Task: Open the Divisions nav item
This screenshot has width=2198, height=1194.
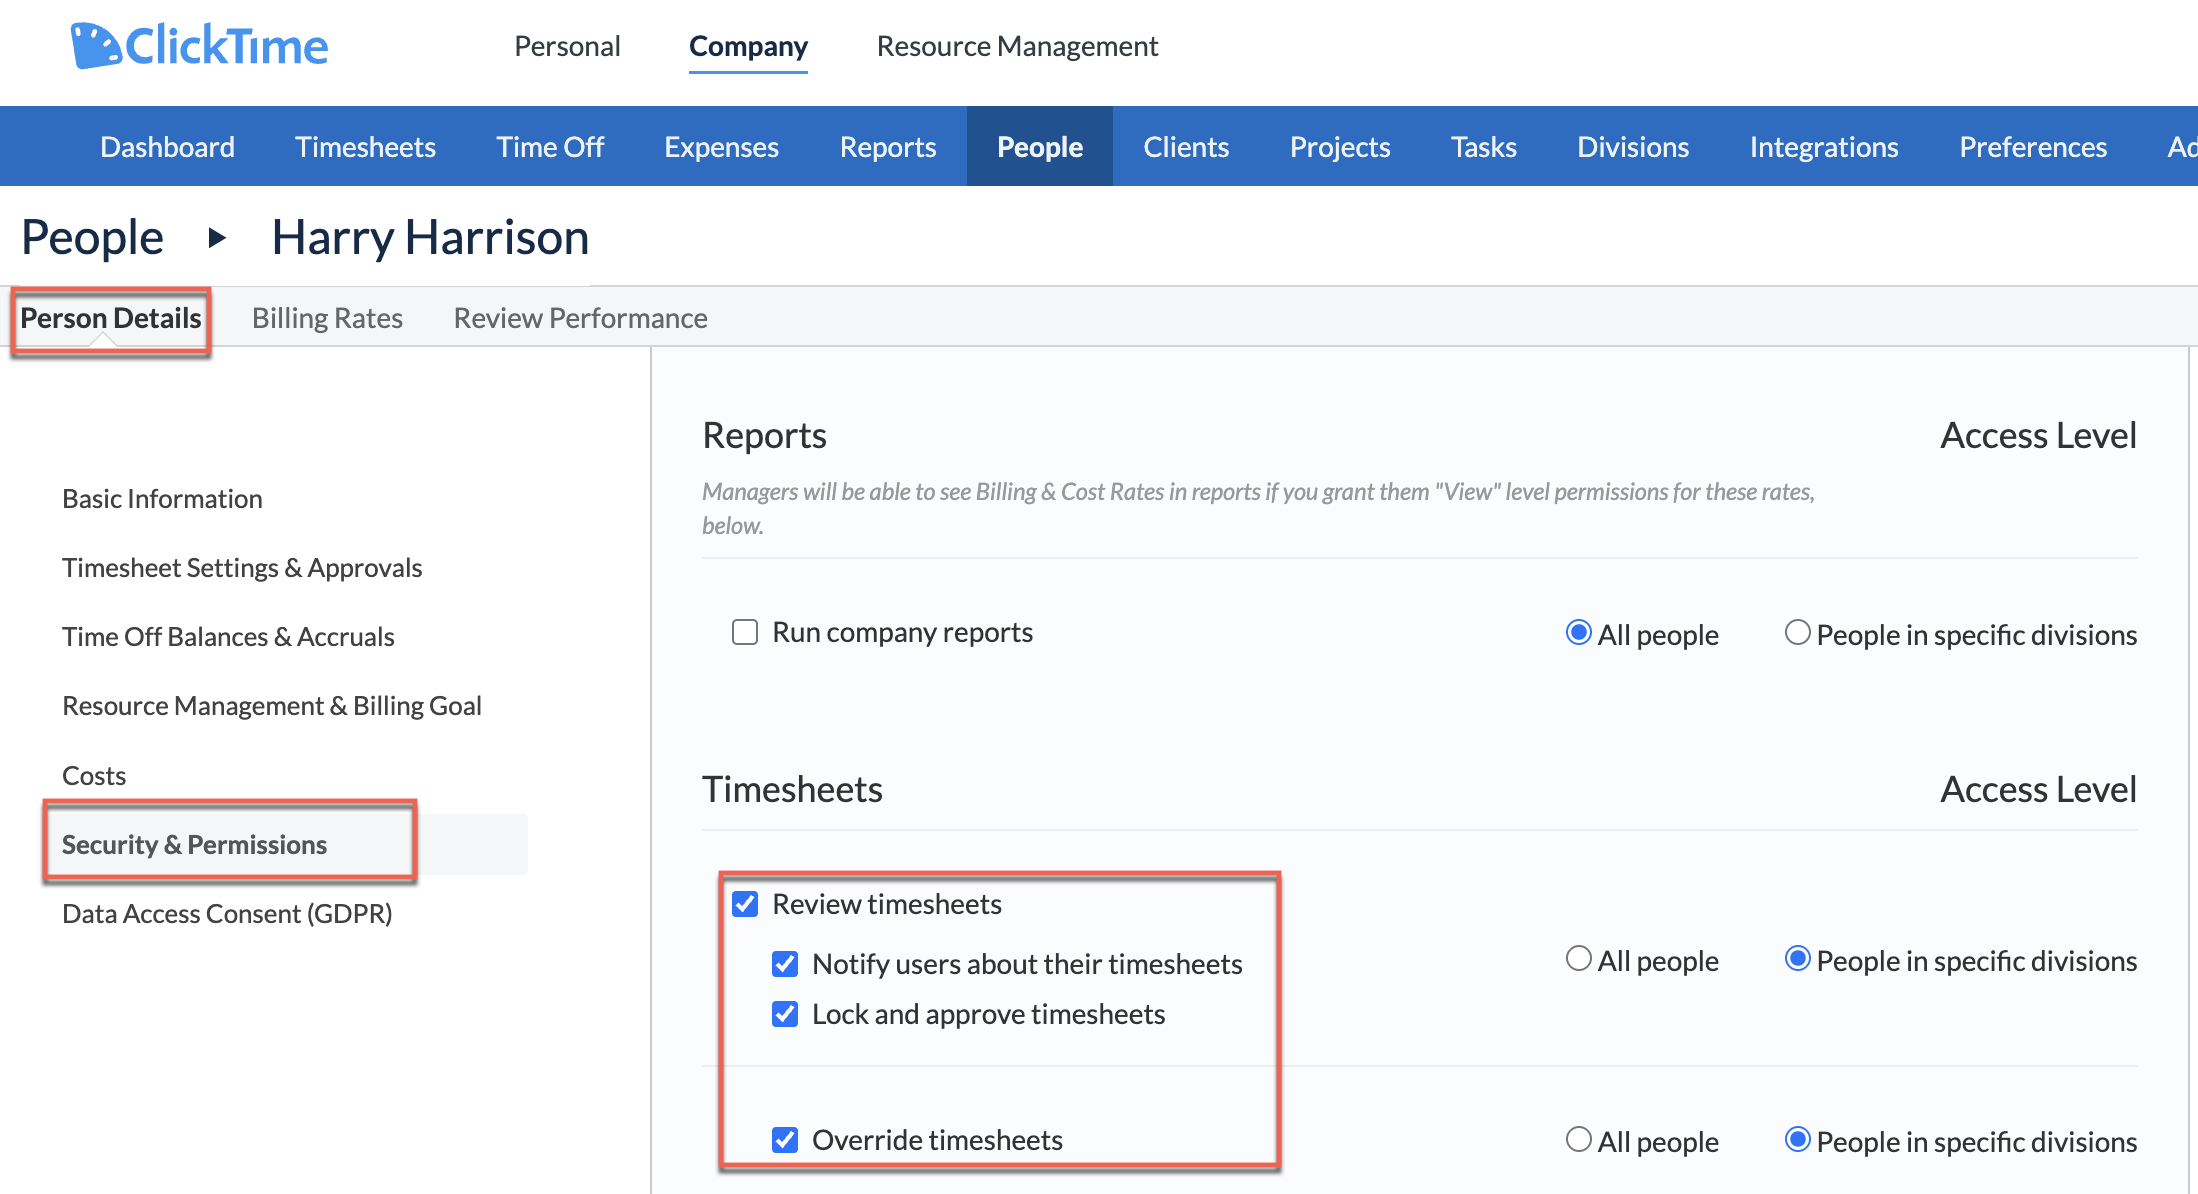Action: 1633,147
